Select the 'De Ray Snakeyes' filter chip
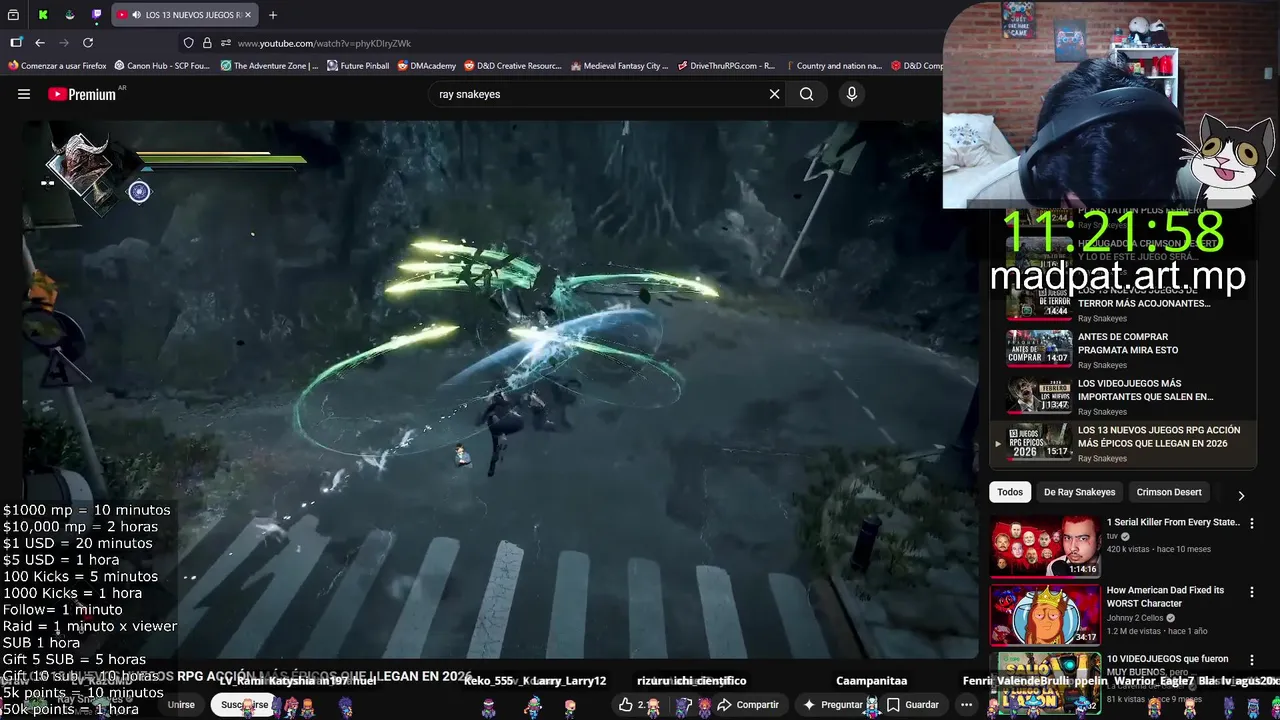 coord(1079,492)
